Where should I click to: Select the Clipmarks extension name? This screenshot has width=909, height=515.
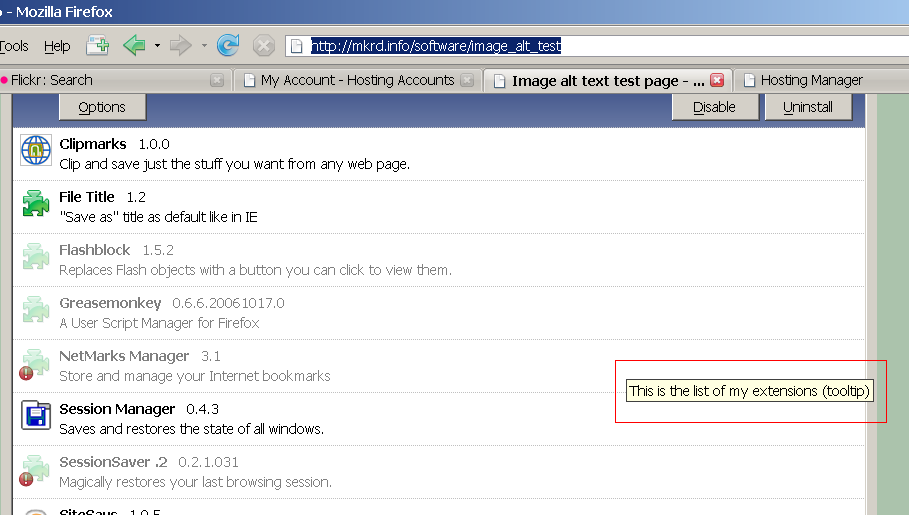point(93,144)
